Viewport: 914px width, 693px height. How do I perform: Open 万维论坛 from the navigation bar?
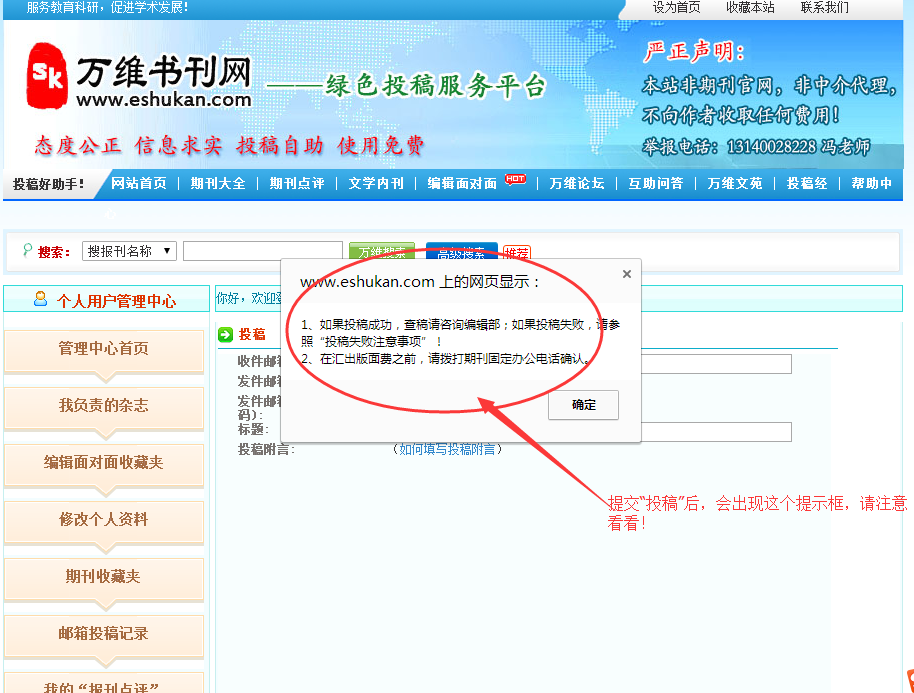pyautogui.click(x=577, y=184)
